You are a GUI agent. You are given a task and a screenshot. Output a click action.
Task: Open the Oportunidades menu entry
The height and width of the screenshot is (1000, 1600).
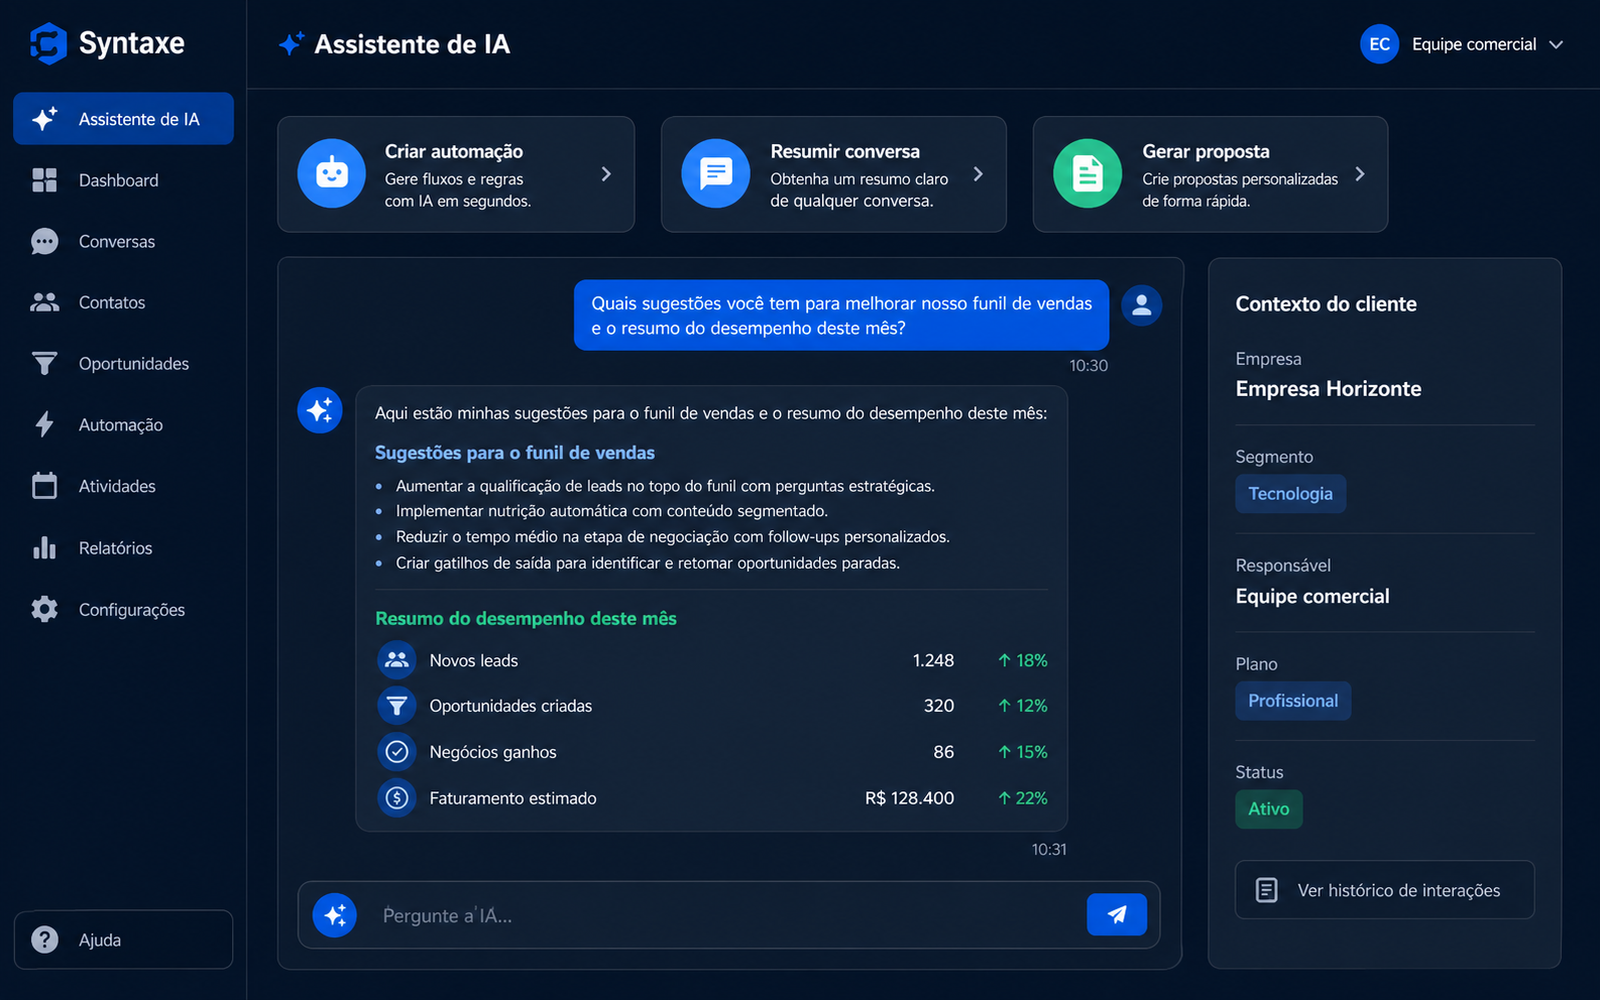pos(123,363)
